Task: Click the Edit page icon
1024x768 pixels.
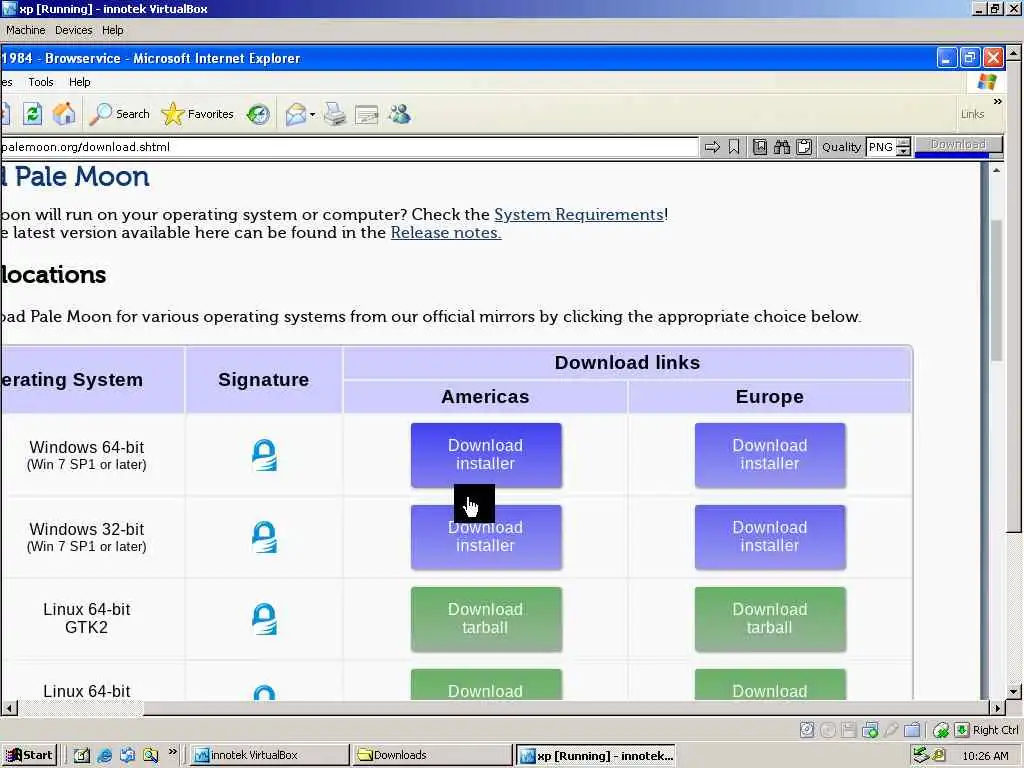Action: tap(366, 115)
